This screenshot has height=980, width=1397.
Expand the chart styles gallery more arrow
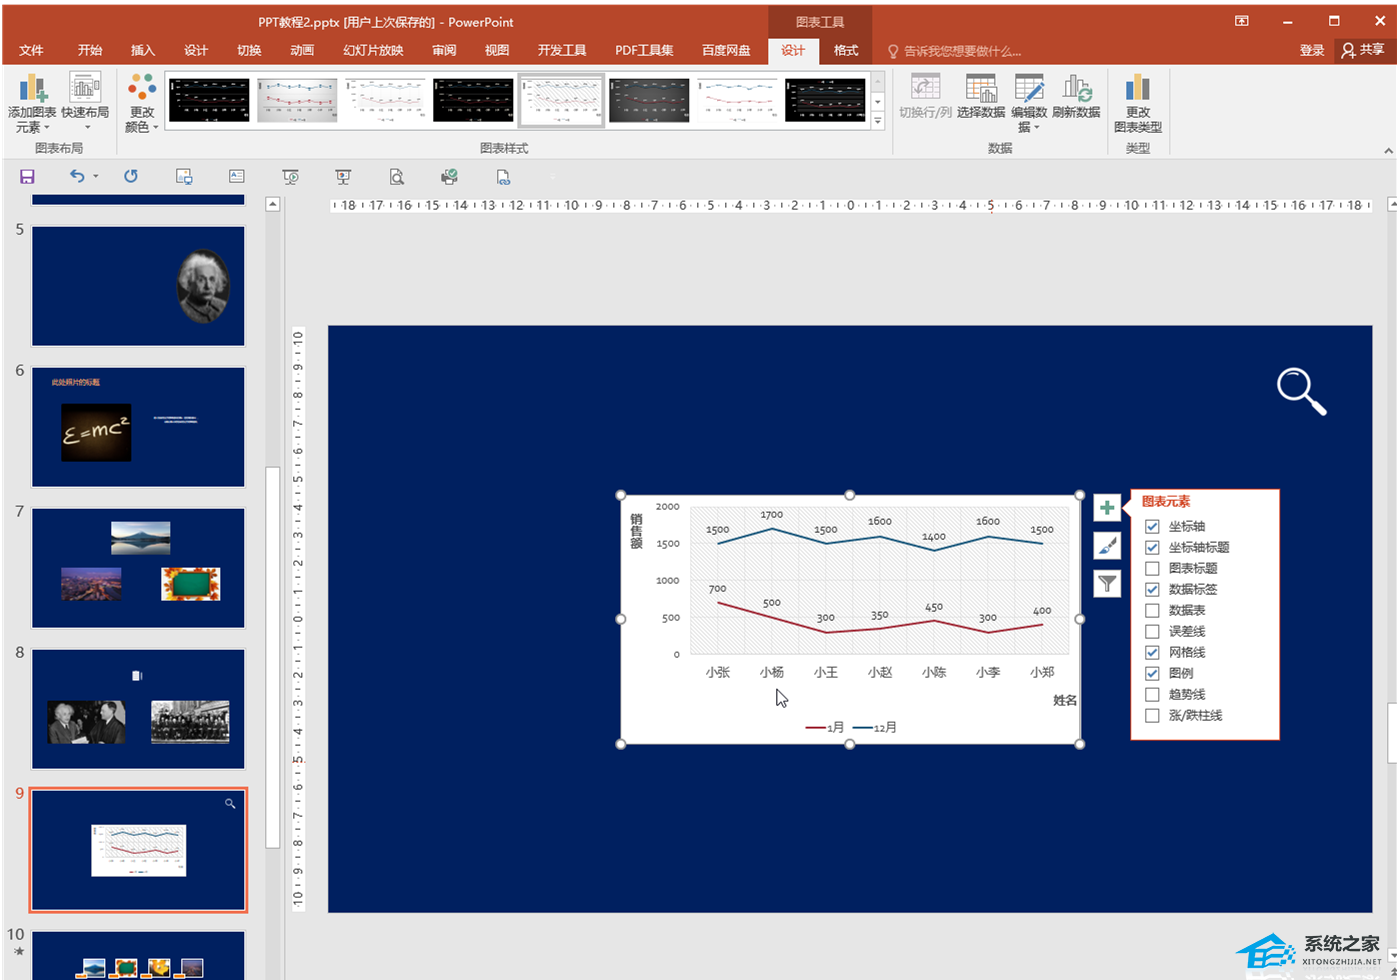[x=878, y=121]
